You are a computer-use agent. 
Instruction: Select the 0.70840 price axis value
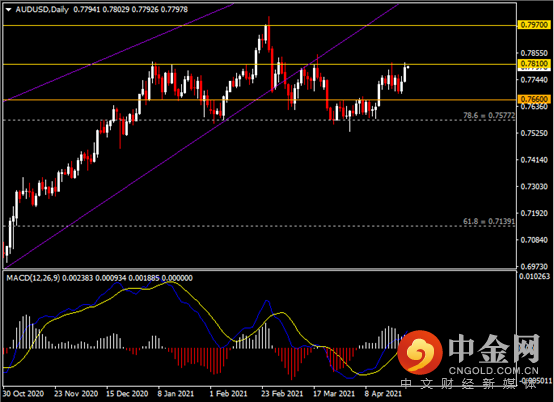534,240
